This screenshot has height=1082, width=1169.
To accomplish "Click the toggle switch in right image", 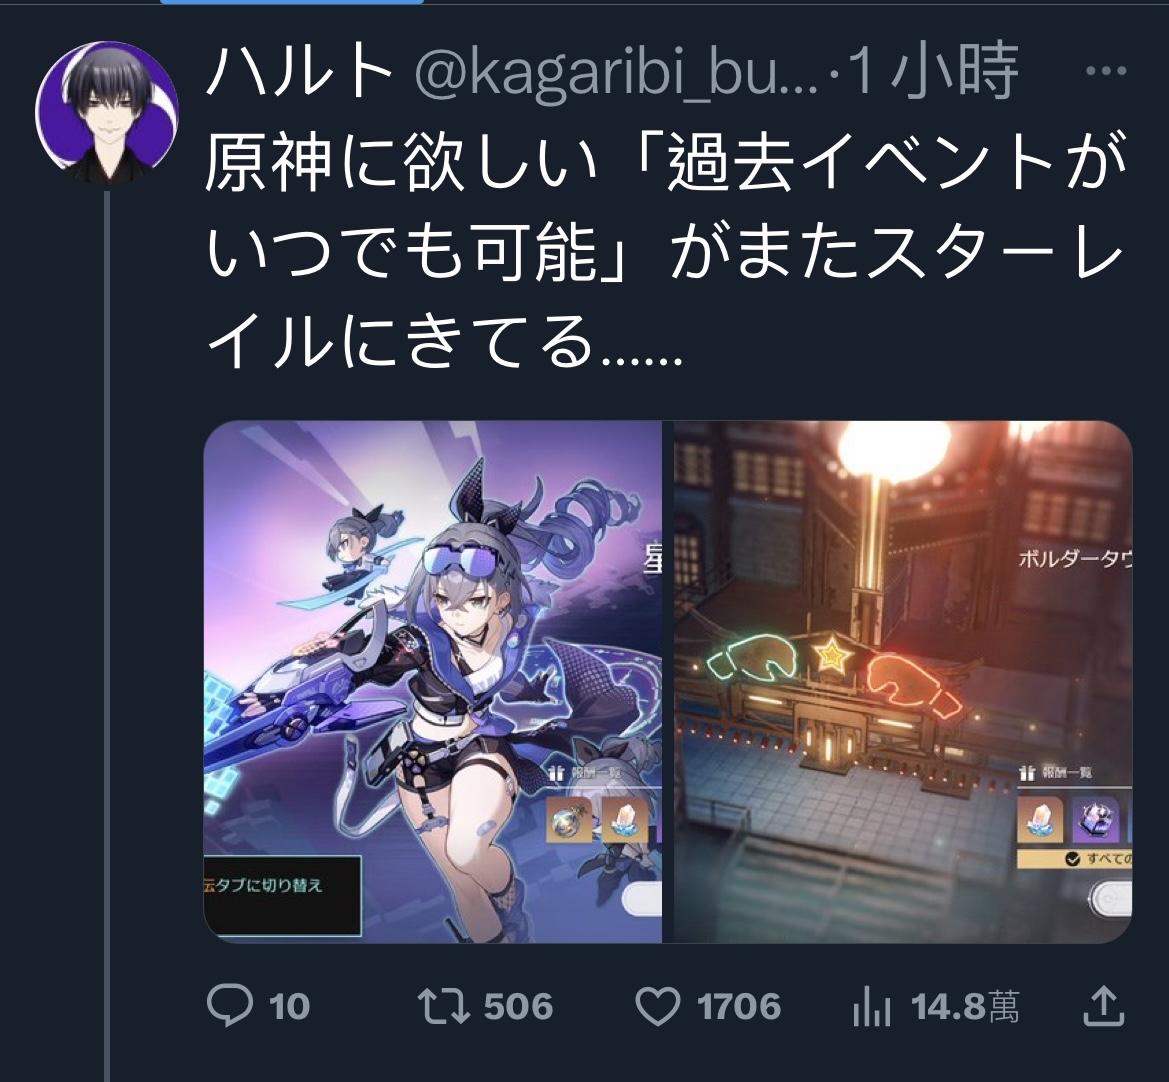I will coord(1110,899).
